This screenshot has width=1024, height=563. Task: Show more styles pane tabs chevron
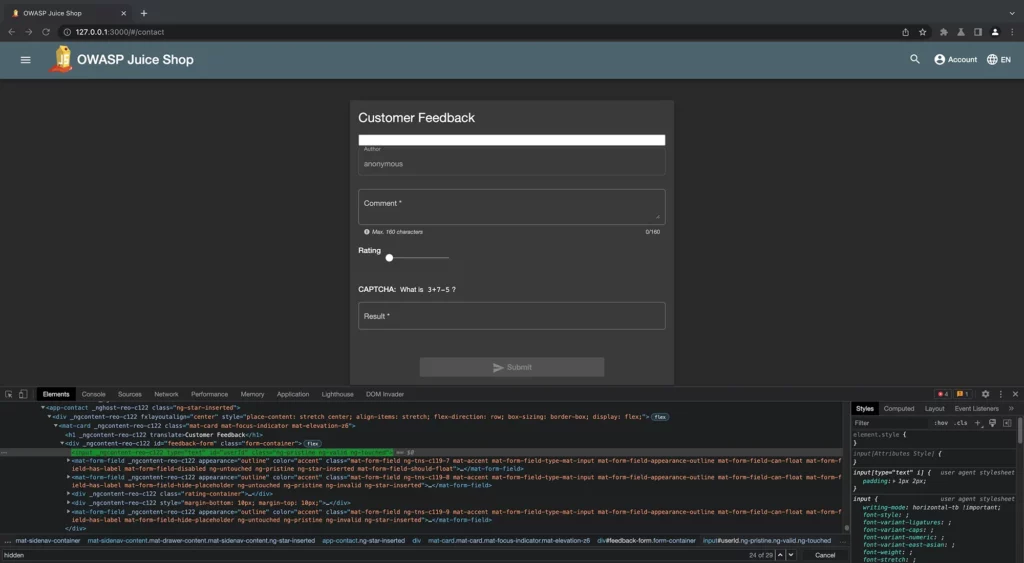[x=1011, y=408]
